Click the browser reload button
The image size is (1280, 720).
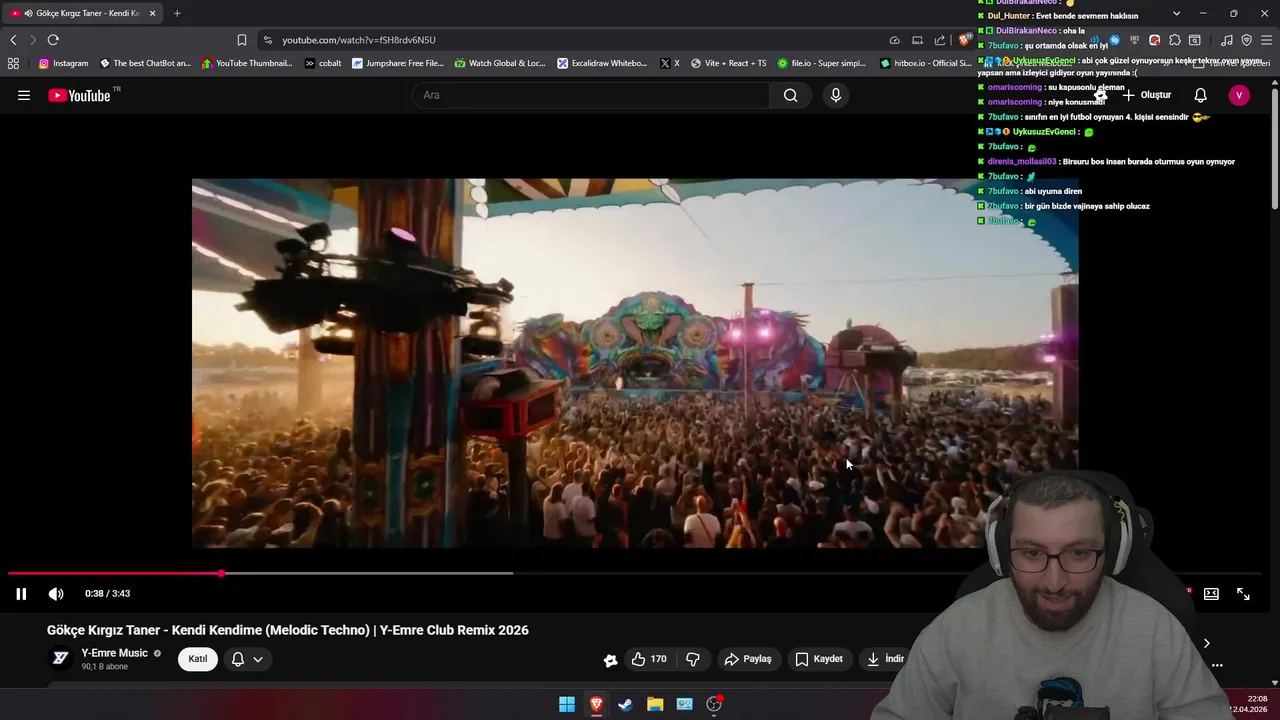[x=53, y=40]
